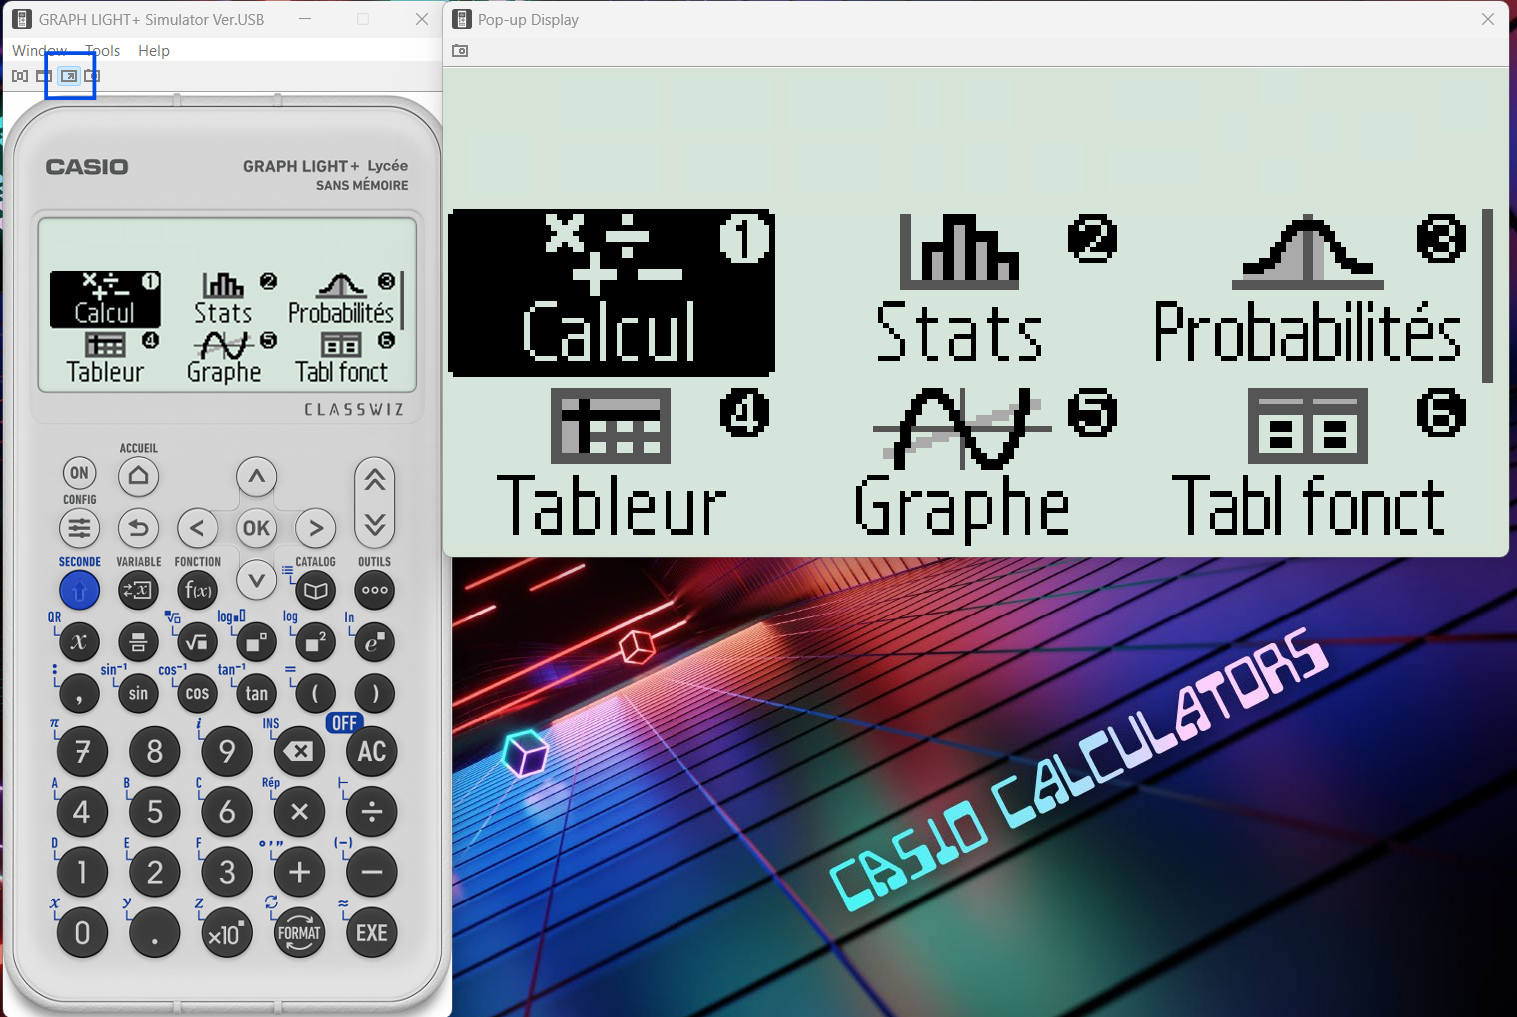Viewport: 1517px width, 1017px height.
Task: Click the square (x²) key
Action: pyautogui.click(x=315, y=642)
